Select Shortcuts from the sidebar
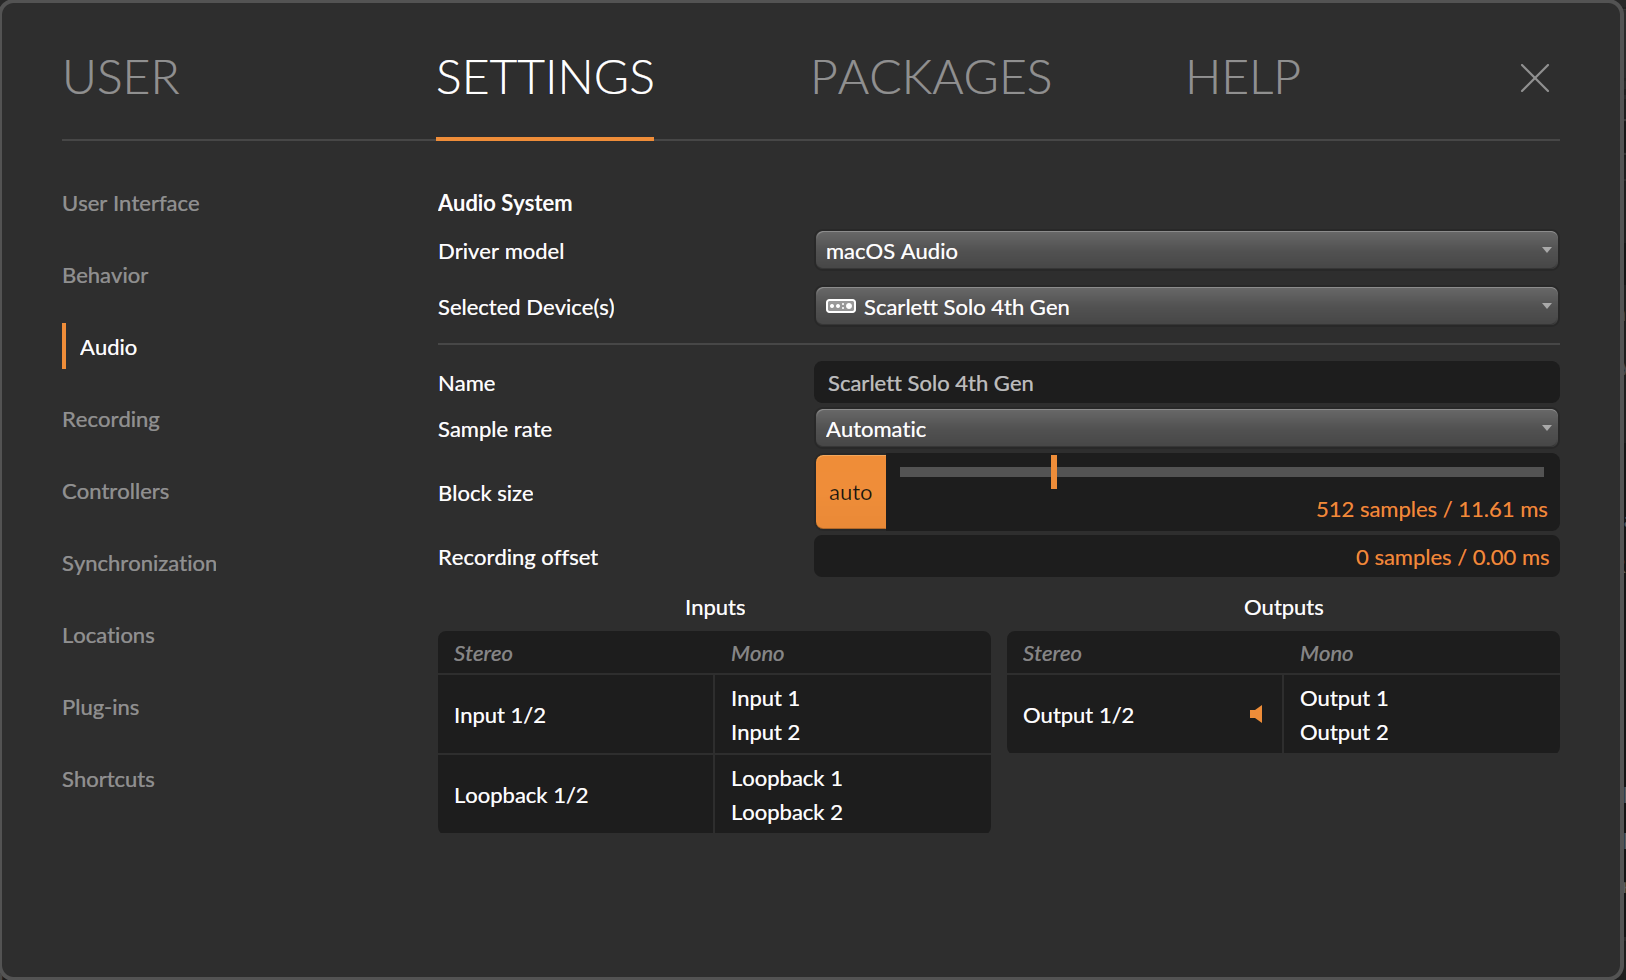The image size is (1626, 980). (108, 779)
